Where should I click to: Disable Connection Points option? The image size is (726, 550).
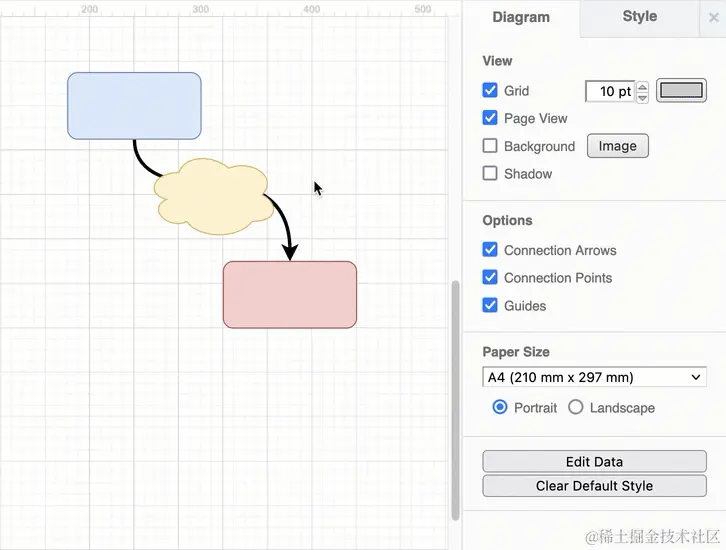[490, 277]
